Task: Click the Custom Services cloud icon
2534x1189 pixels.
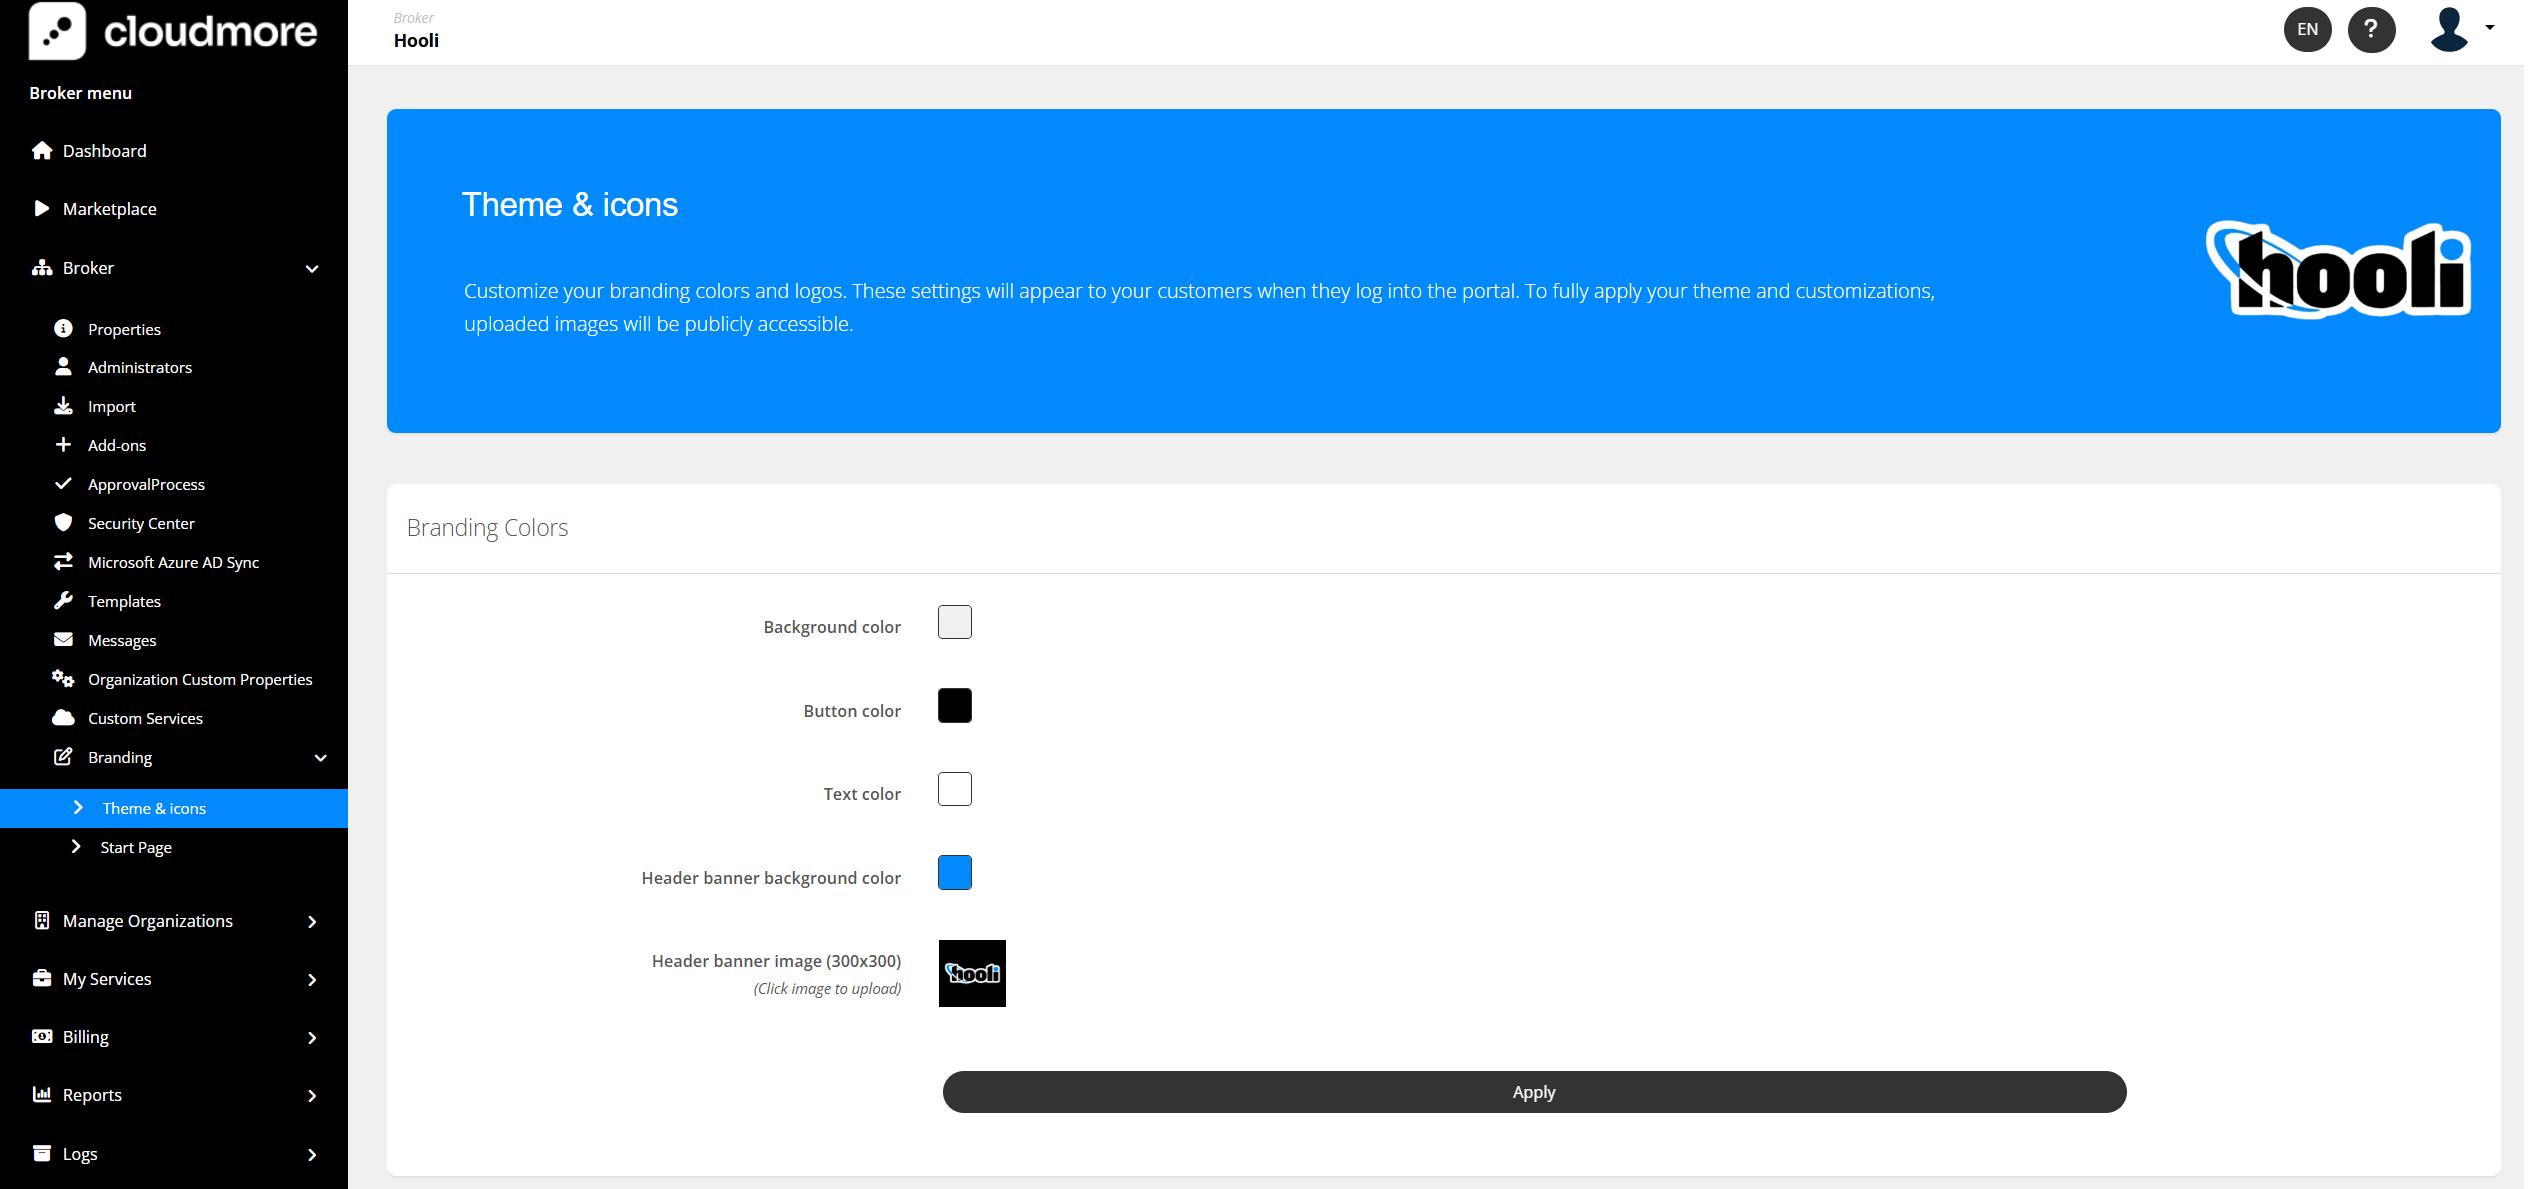Action: pyautogui.click(x=63, y=718)
